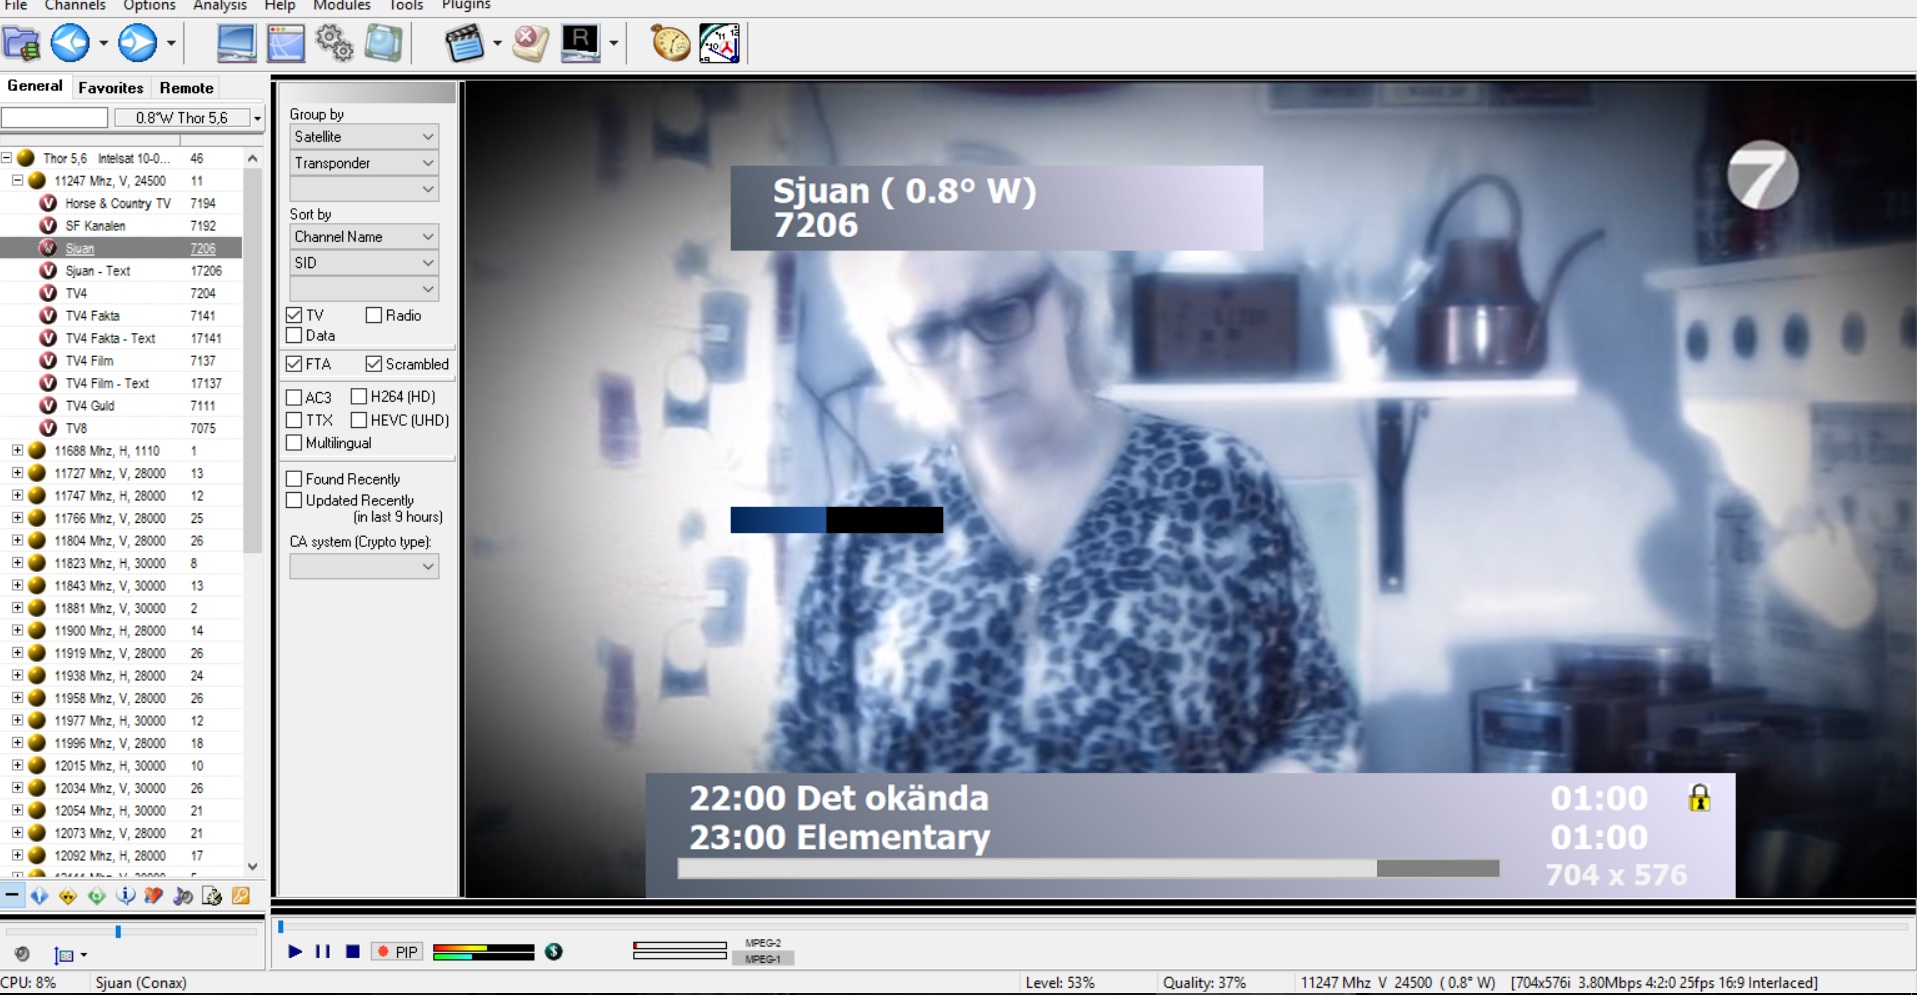The image size is (1917, 995).
Task: Click the monitor icon marked R
Action: (580, 43)
